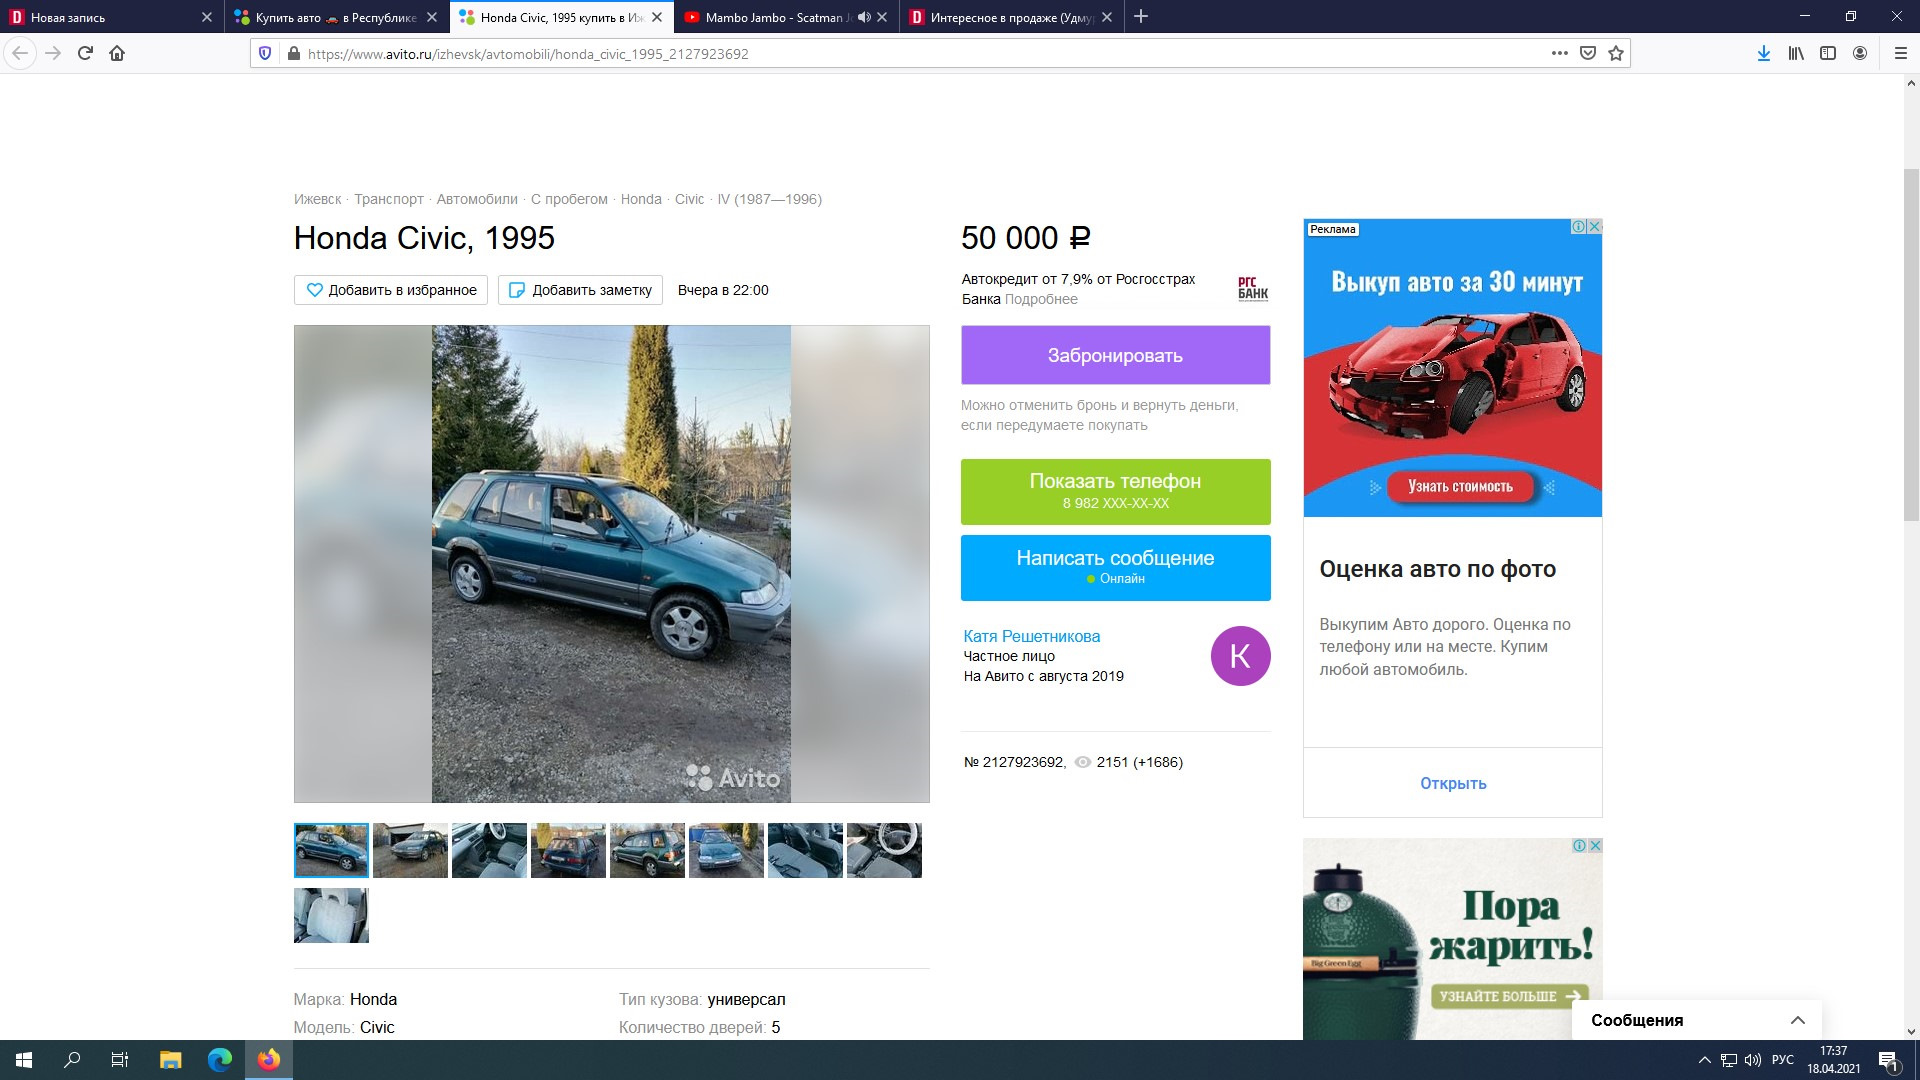Click УЗНАЙТЕ БОЛЬШЕ in grill ad

[1508, 996]
